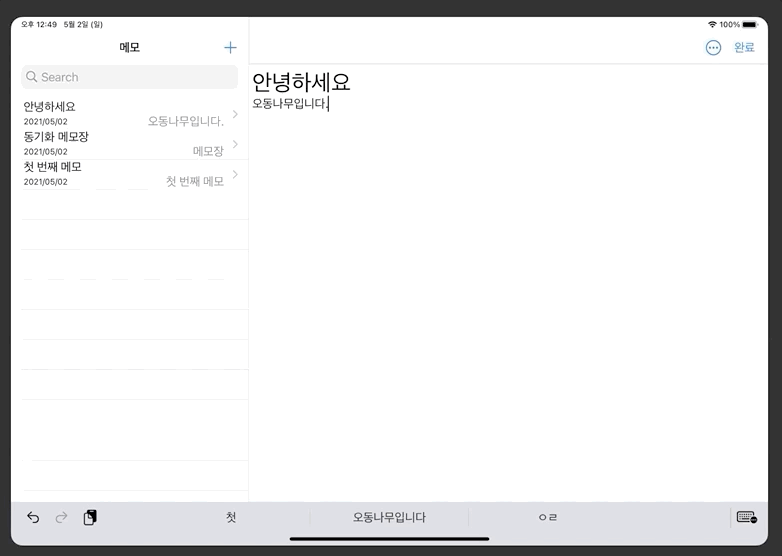782x556 pixels.
Task: Click the grey 첫 번째 메모 preview text
Action: 195,182
